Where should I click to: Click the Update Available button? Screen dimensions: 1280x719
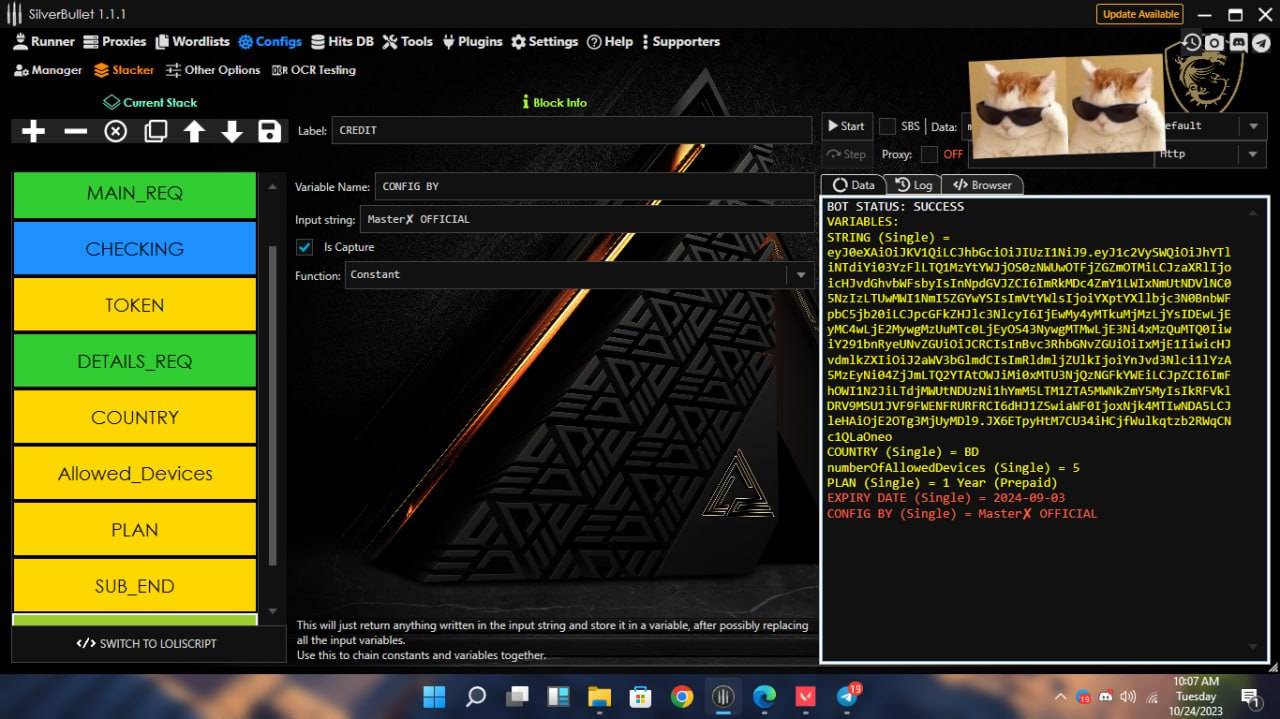1140,14
